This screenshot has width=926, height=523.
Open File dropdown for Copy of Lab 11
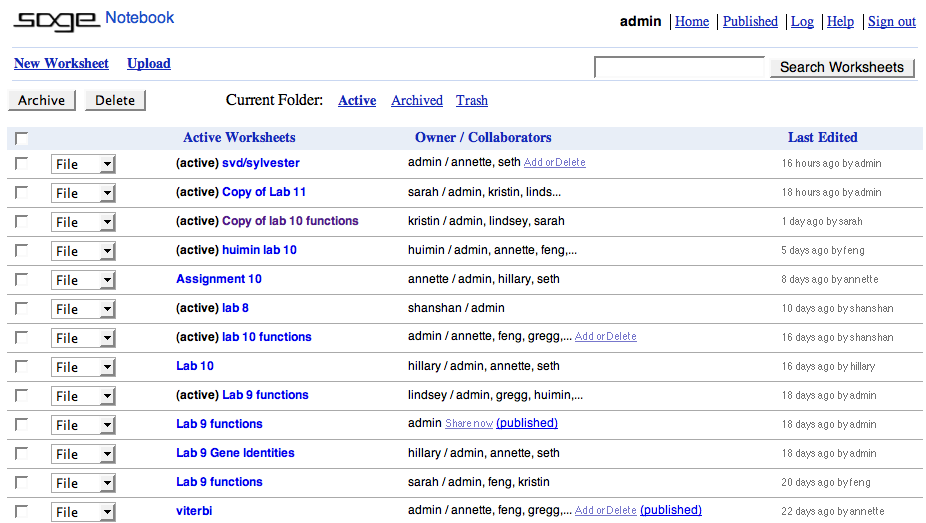coord(83,193)
